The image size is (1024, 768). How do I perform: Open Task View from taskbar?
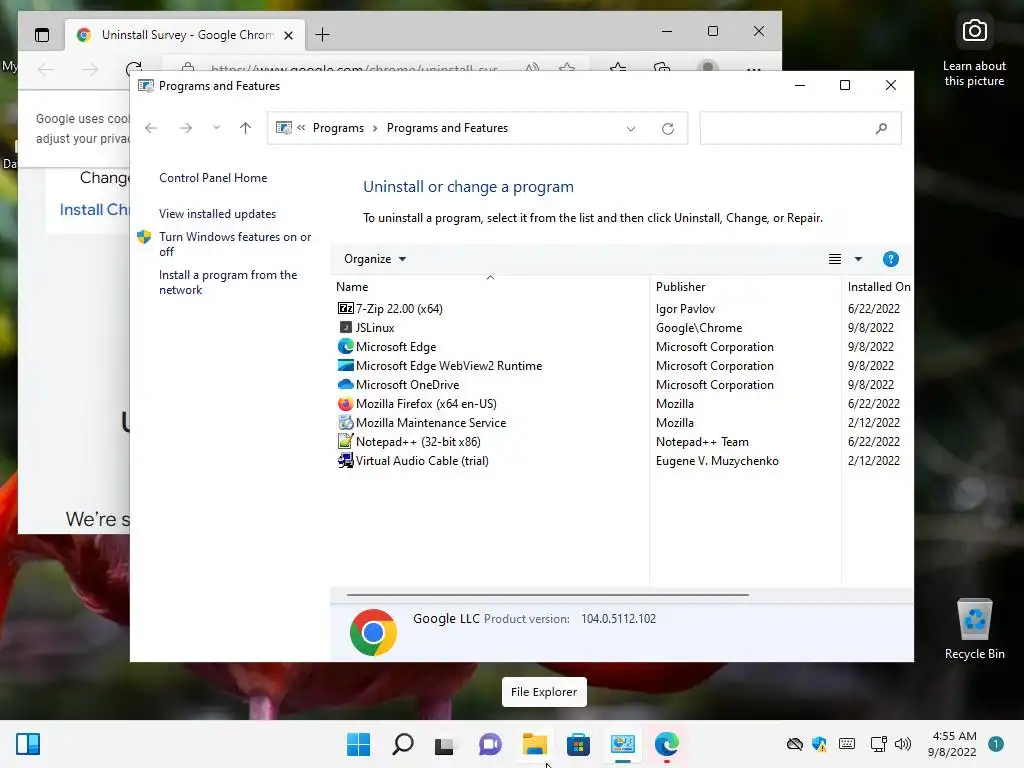click(x=445, y=744)
